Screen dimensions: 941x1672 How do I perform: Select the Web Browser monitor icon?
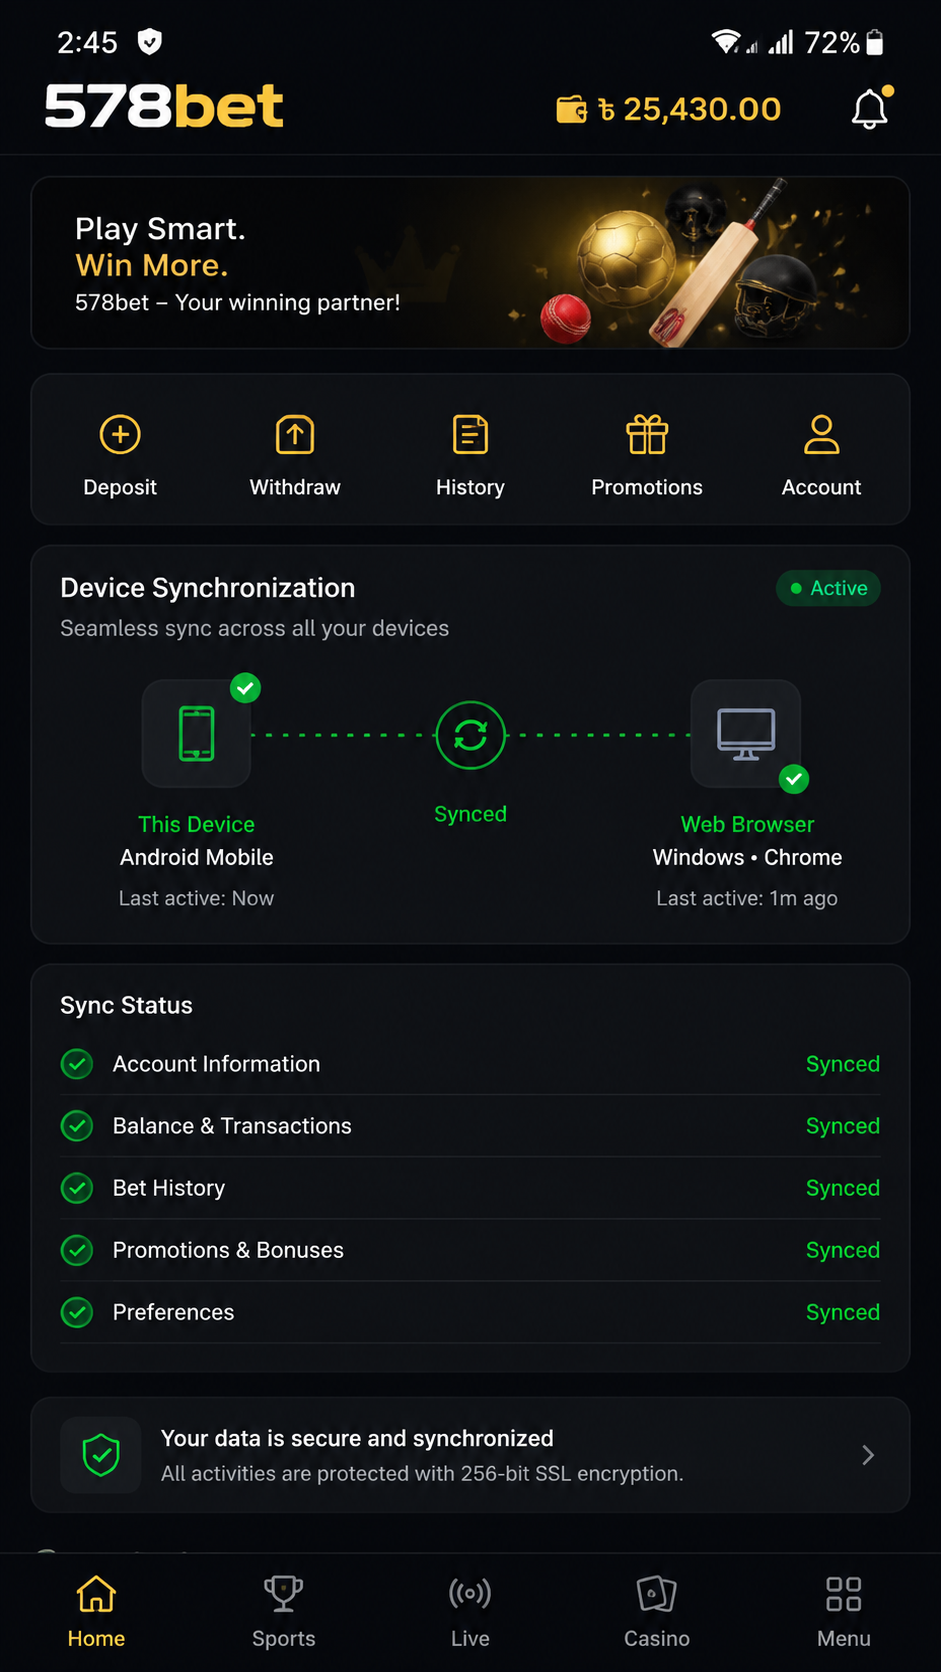(746, 734)
